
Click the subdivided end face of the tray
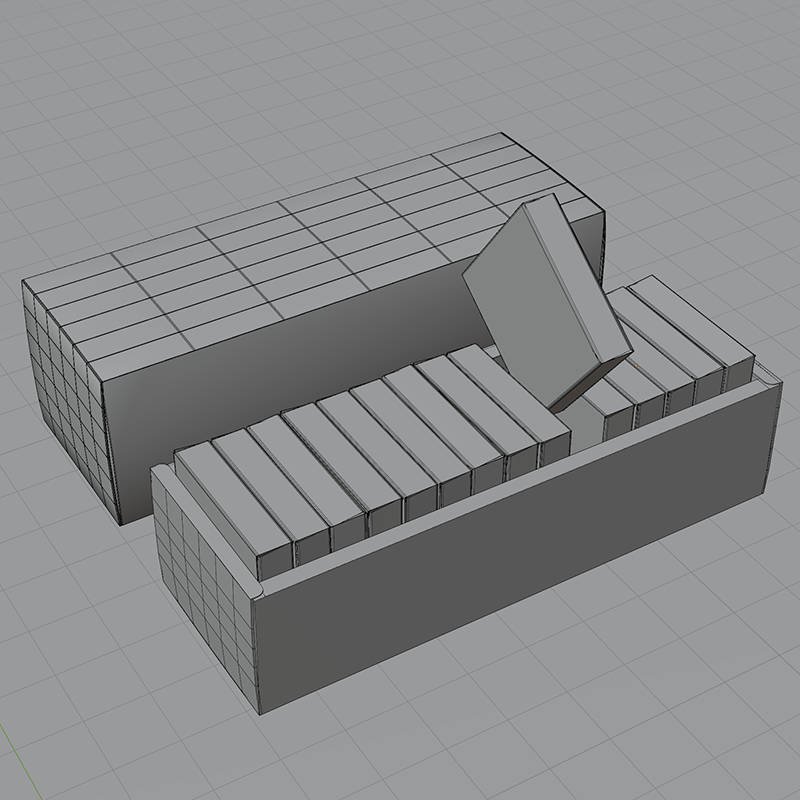(x=204, y=592)
